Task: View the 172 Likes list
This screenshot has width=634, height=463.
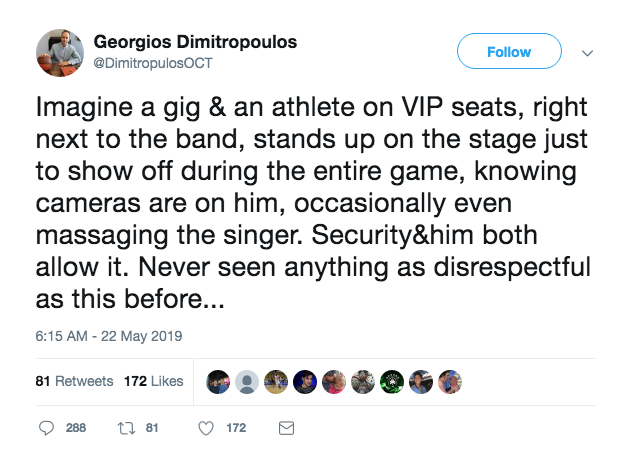Action: tap(153, 381)
